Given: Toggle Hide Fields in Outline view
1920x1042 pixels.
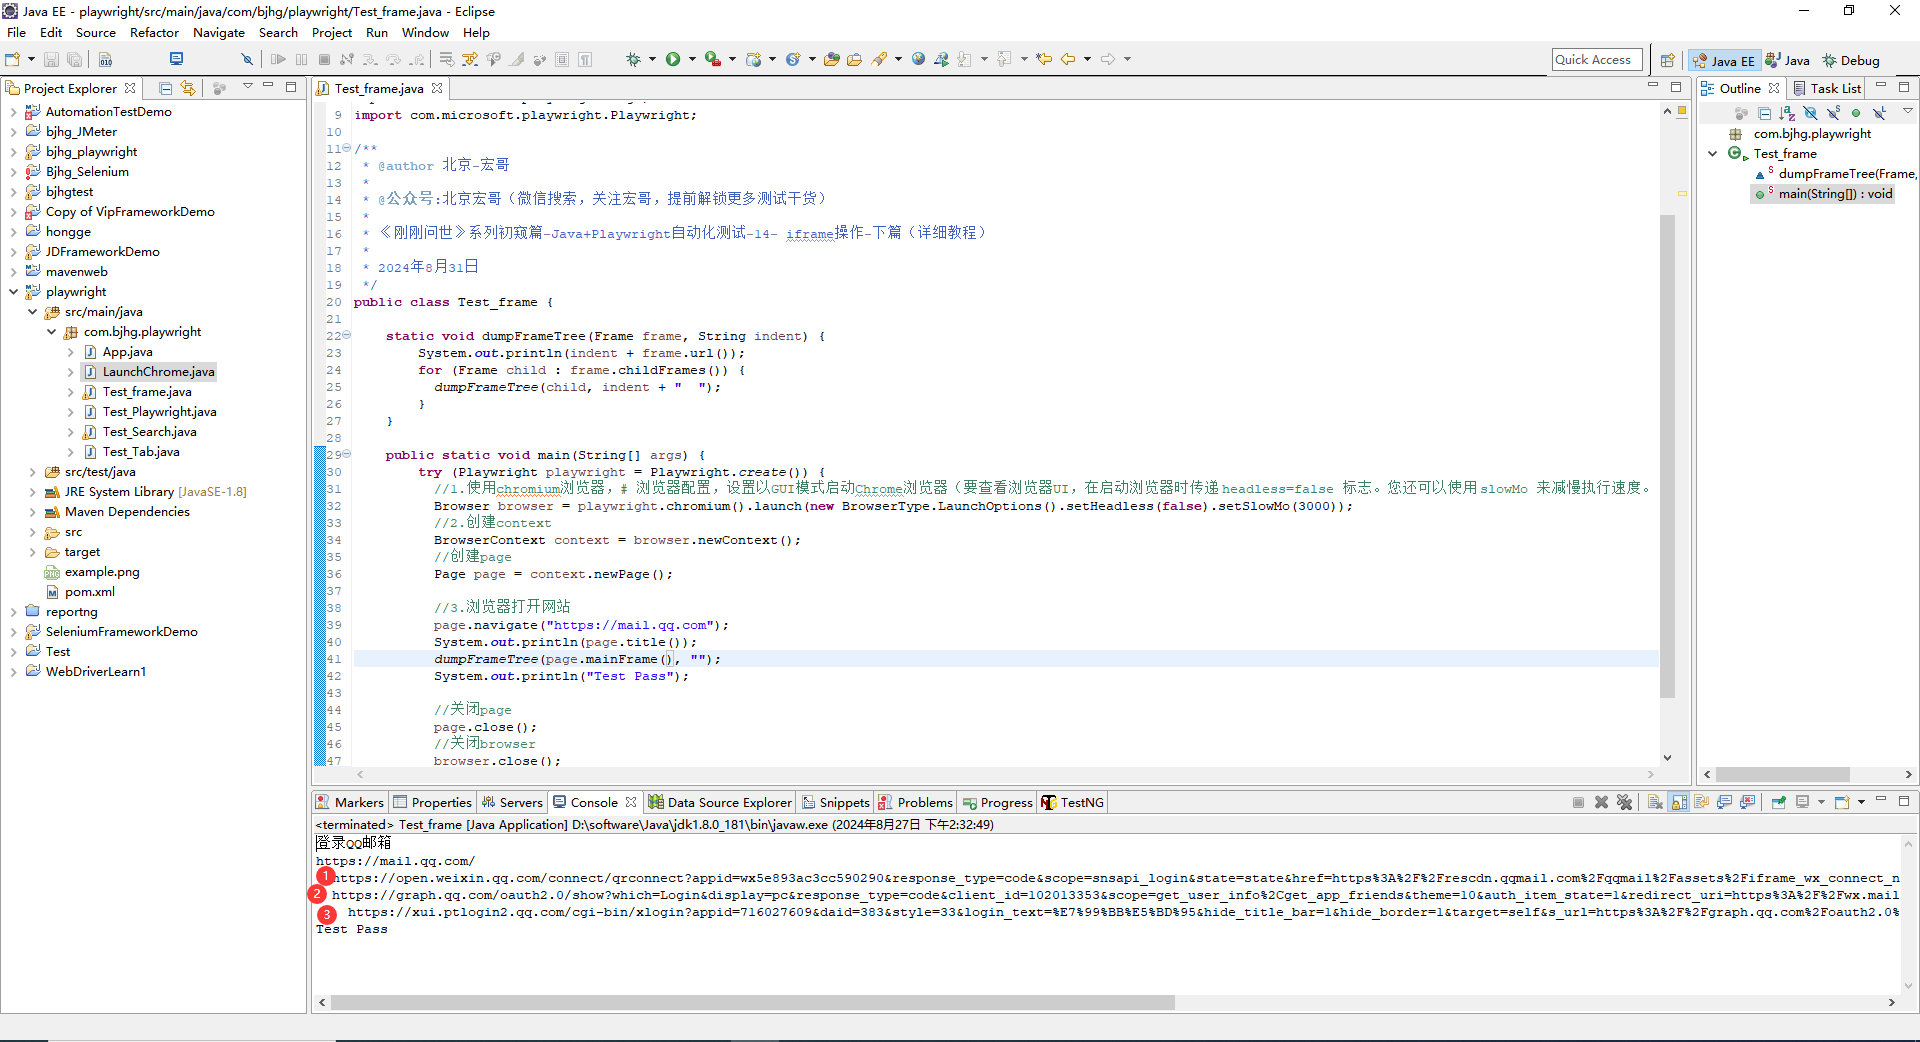Looking at the screenshot, I should coord(1810,113).
